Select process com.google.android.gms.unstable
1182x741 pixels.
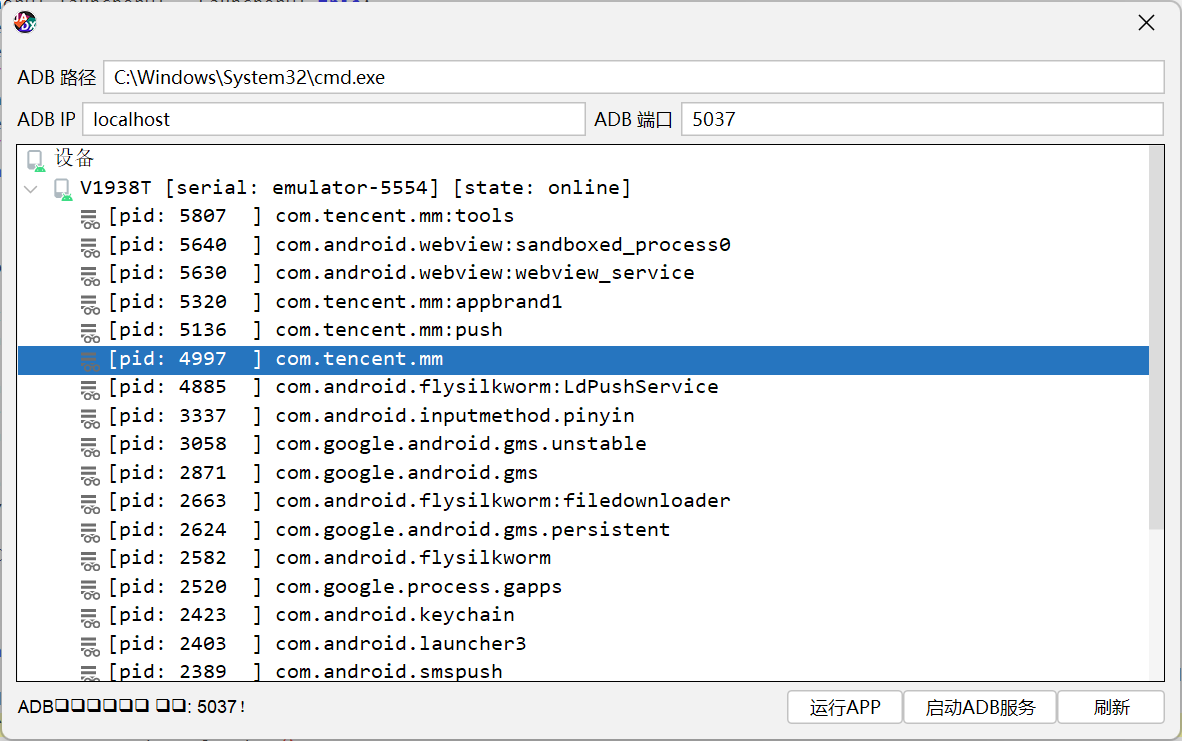point(378,444)
